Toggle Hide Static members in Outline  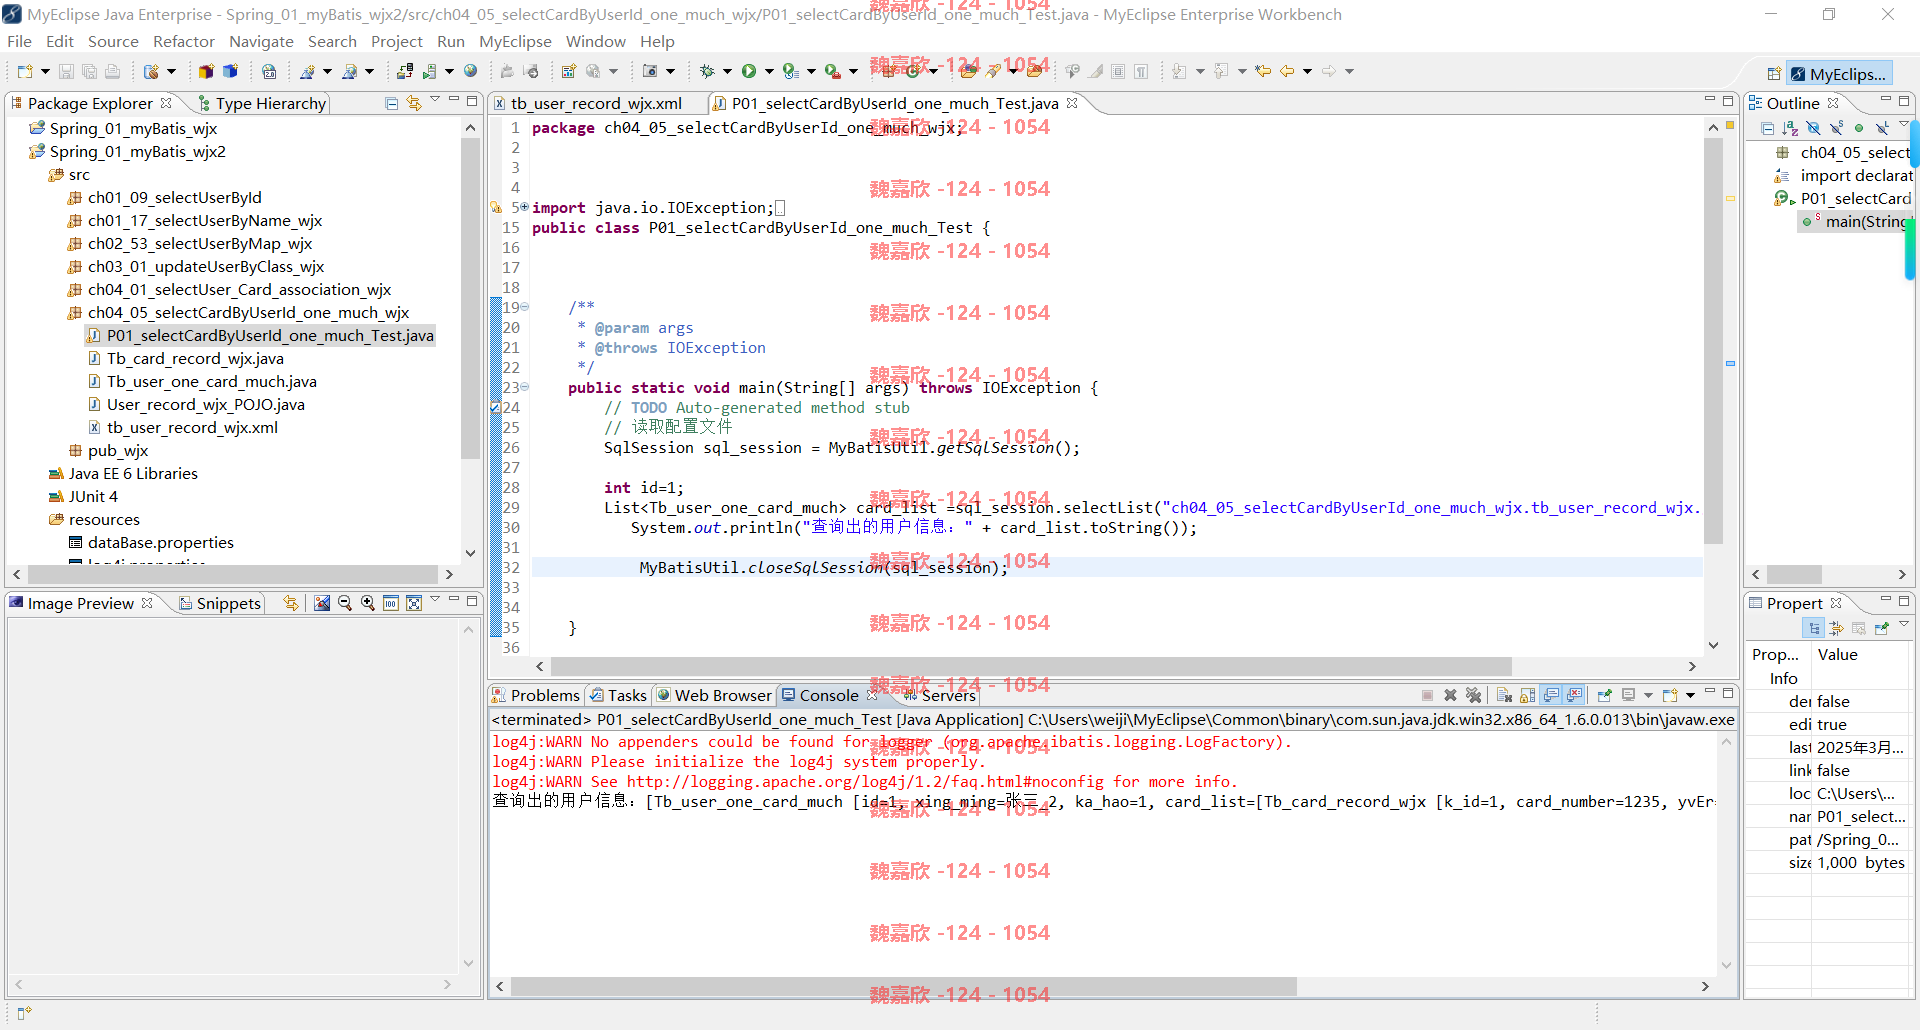pyautogui.click(x=1837, y=128)
